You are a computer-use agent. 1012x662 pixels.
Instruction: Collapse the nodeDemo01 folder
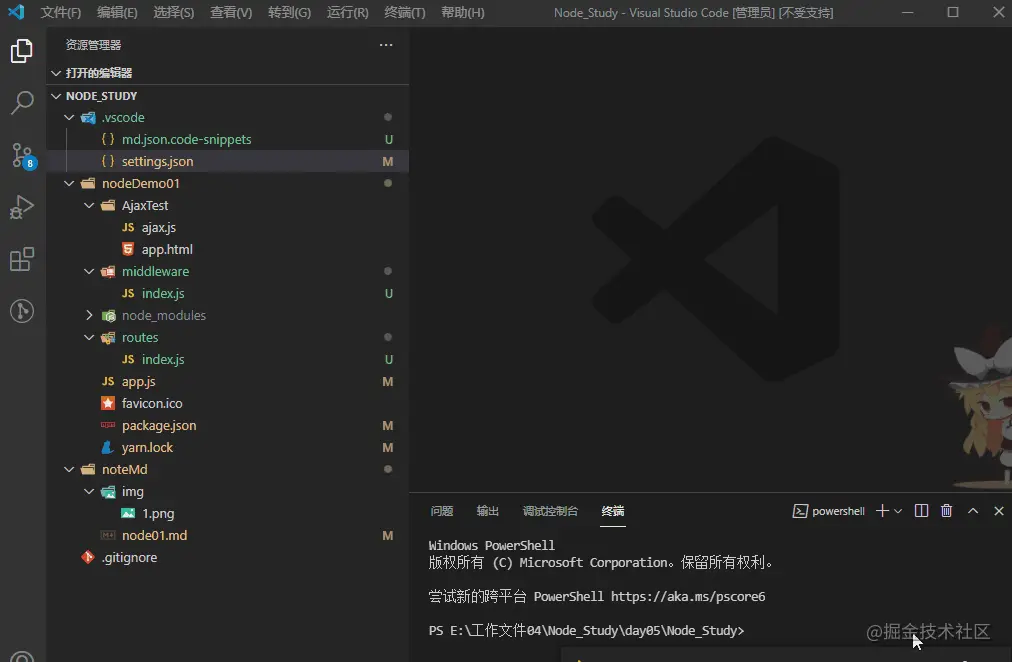tap(69, 183)
